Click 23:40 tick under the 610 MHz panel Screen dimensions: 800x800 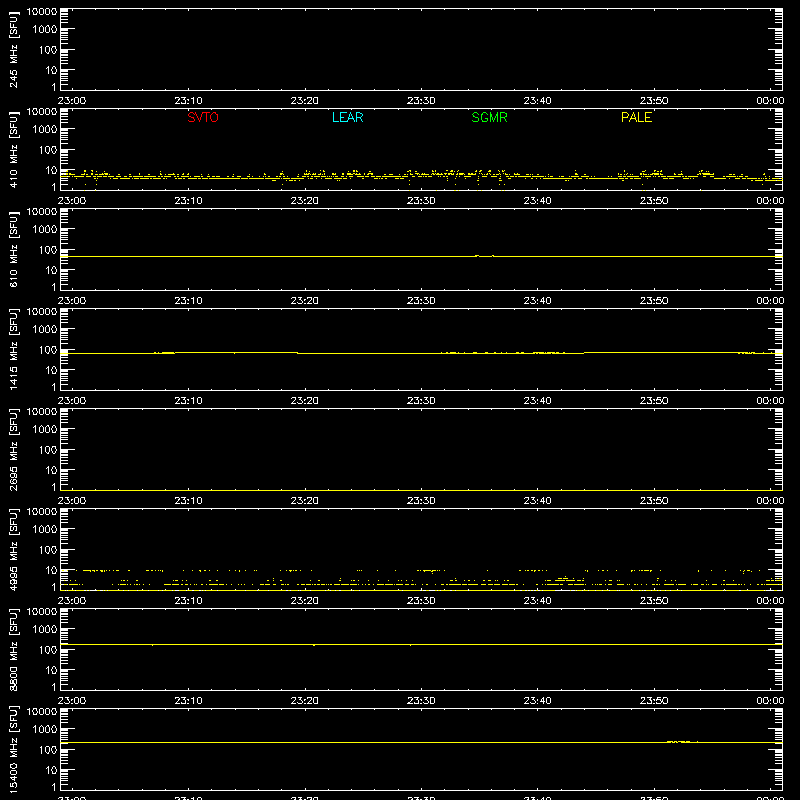[x=537, y=301]
